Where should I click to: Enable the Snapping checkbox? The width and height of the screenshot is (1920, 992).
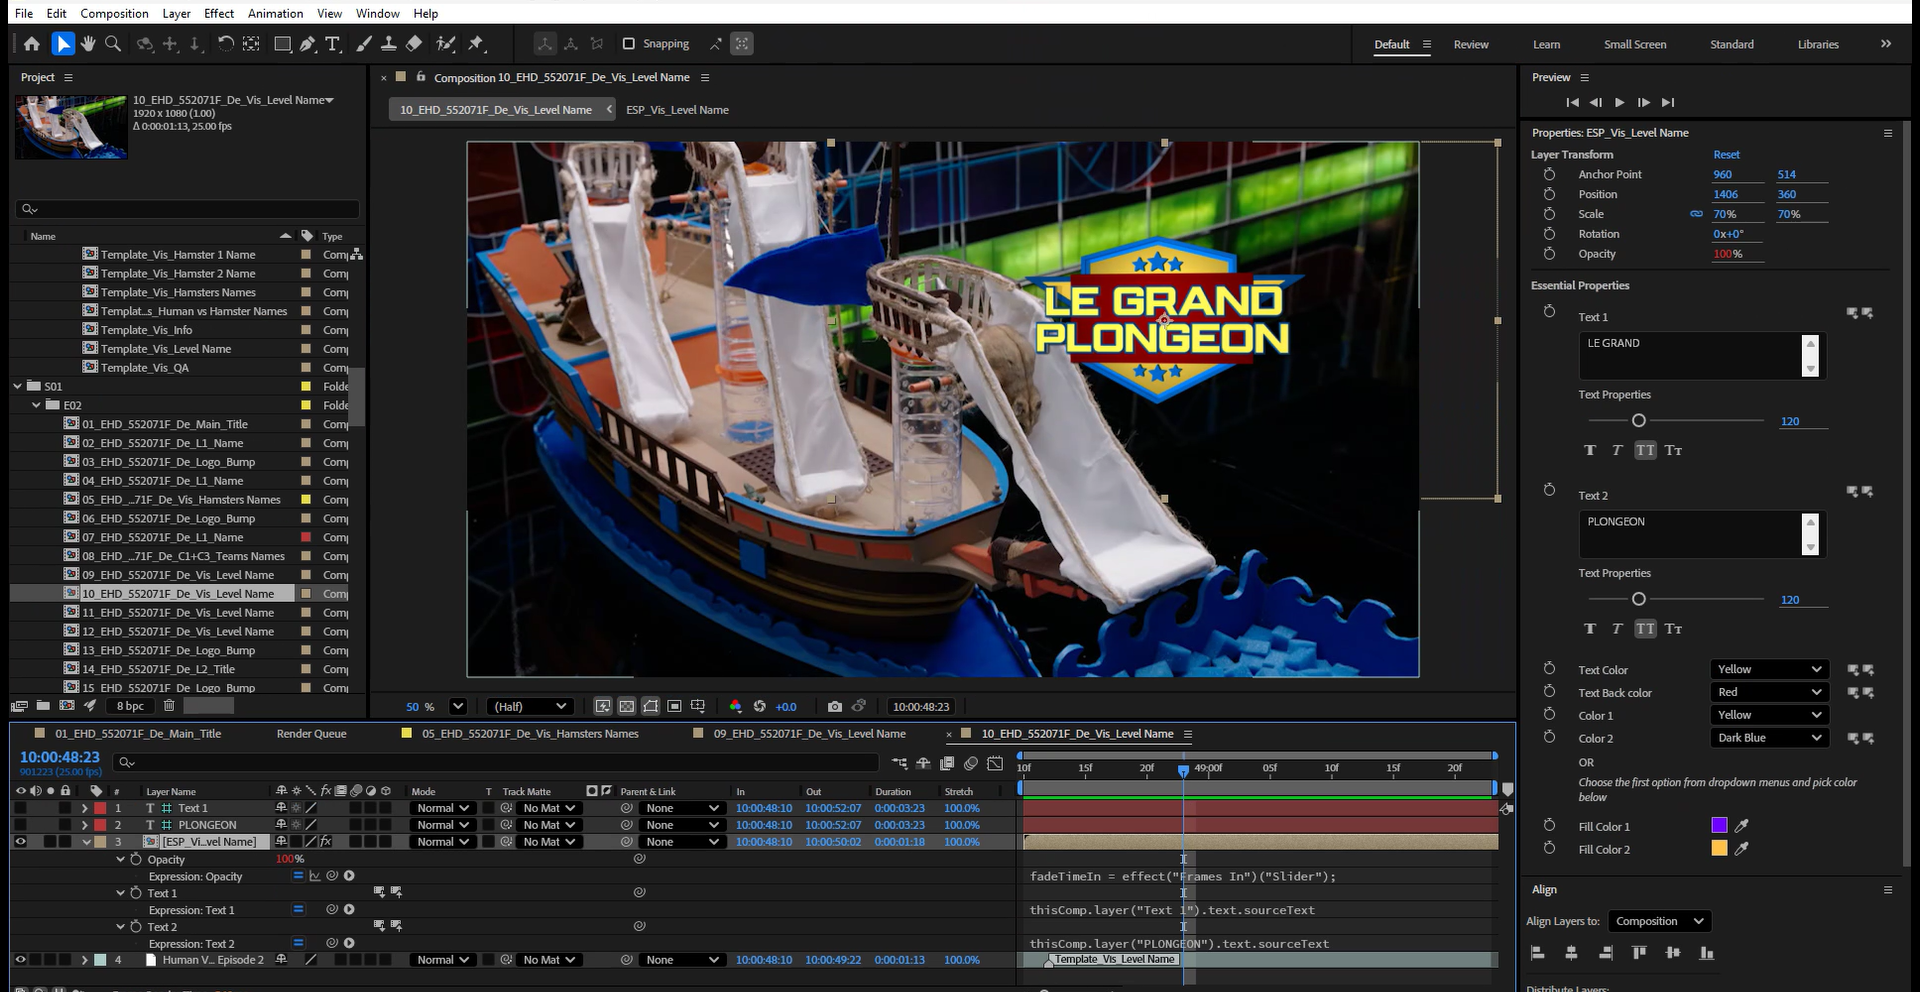[x=629, y=44]
